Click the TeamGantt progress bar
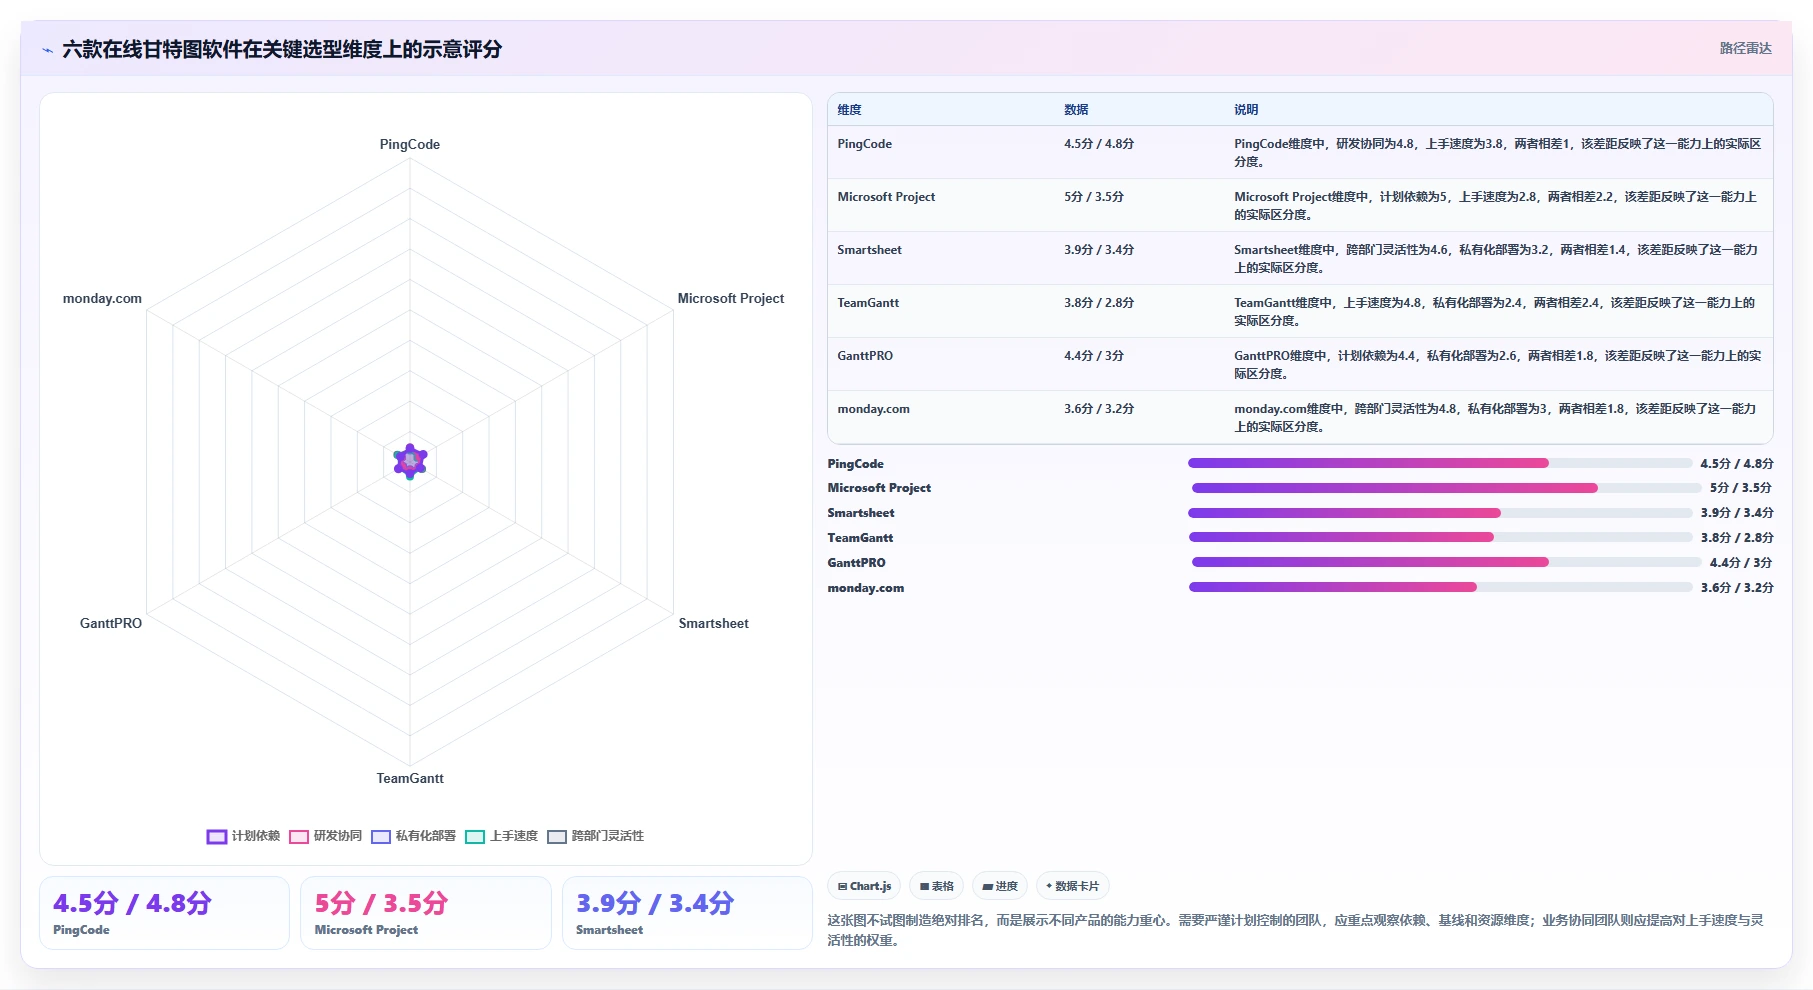1813x990 pixels. point(1440,537)
